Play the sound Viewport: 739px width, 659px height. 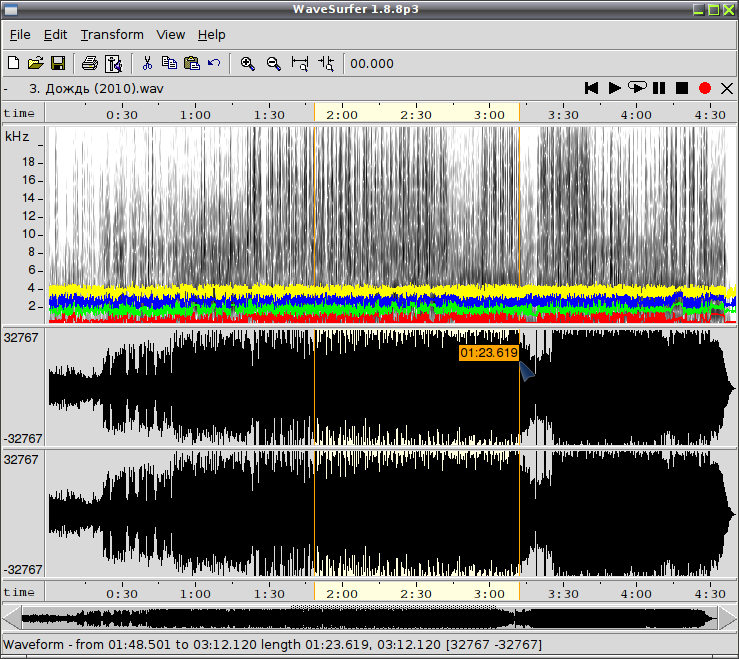pos(614,88)
